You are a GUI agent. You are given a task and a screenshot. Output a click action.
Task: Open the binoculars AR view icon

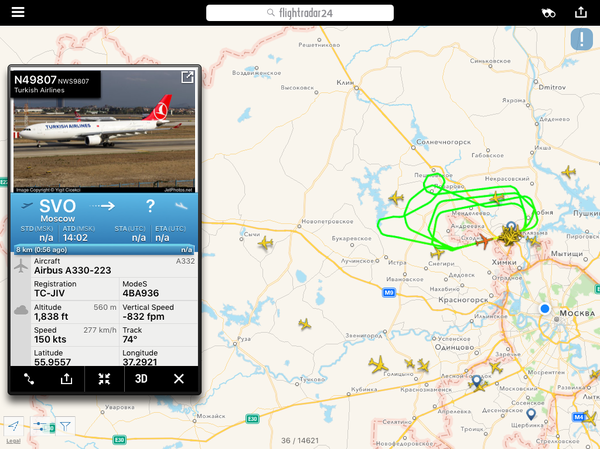(x=548, y=13)
